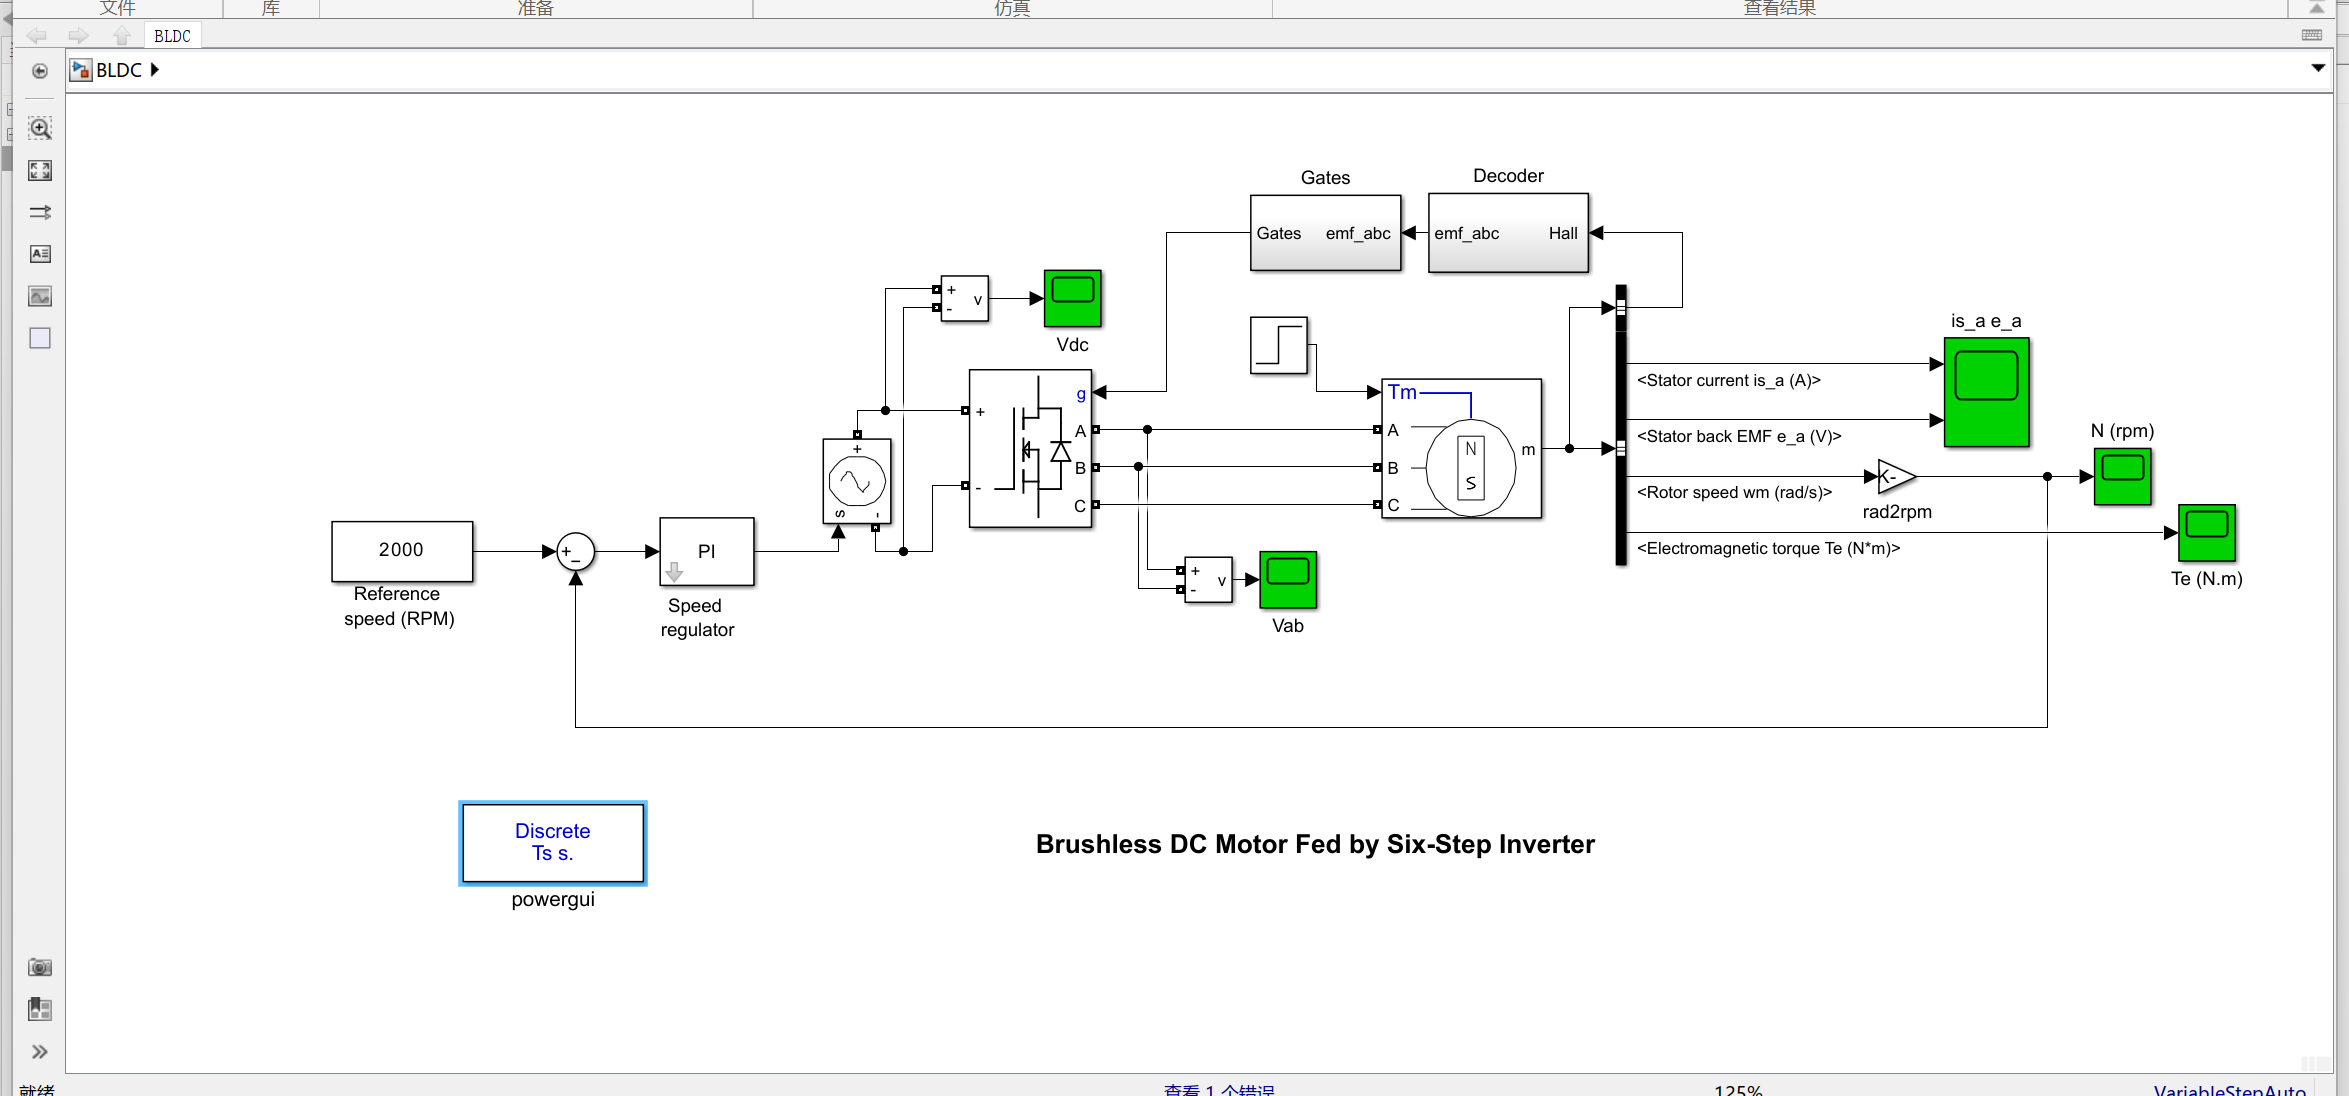Screen dimensions: 2349x1096
Task: Expand the BLDC breadcrumb arrow
Action: [x=155, y=70]
